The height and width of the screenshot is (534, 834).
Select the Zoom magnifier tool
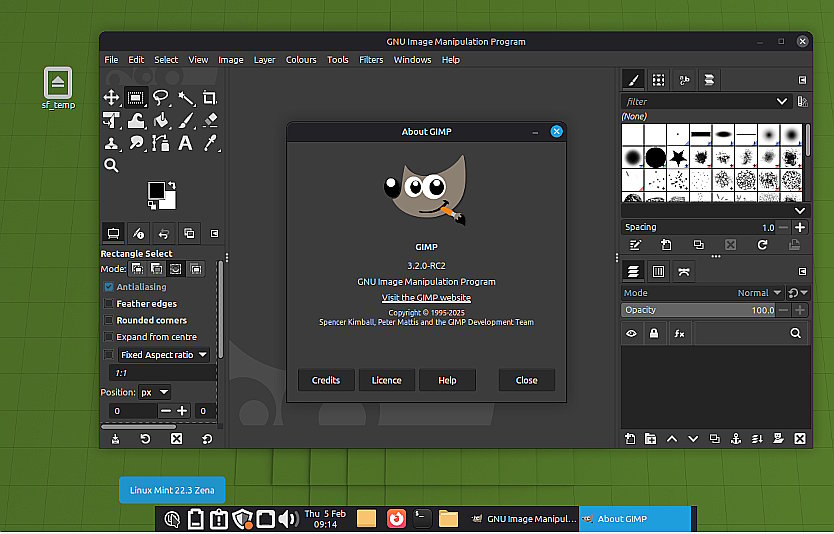tap(111, 165)
